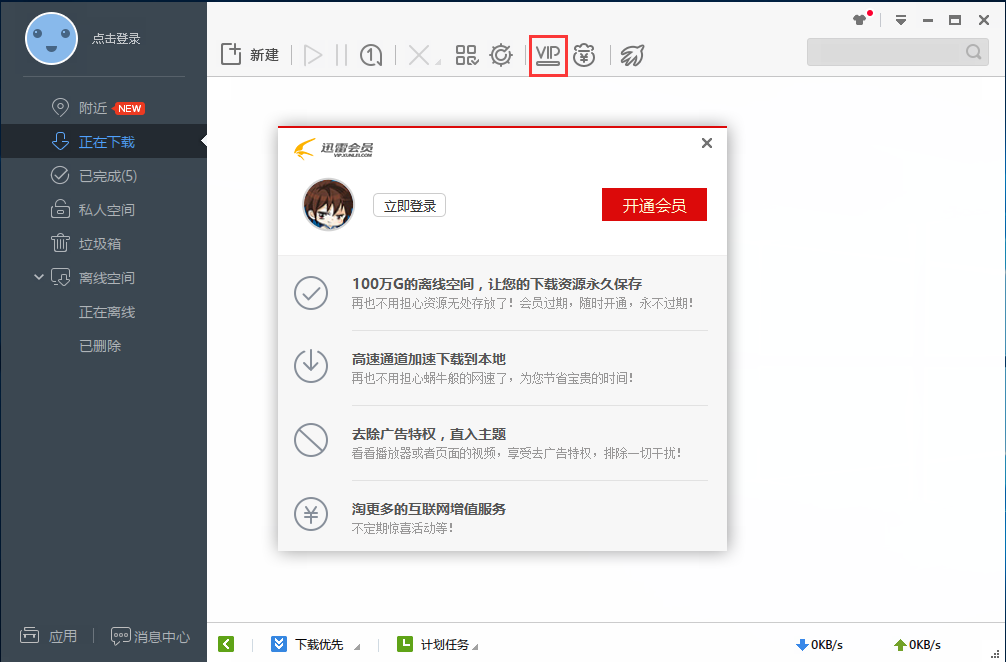Select the bird-shaped speedup icon in toolbar
1006x662 pixels.
pyautogui.click(x=631, y=56)
